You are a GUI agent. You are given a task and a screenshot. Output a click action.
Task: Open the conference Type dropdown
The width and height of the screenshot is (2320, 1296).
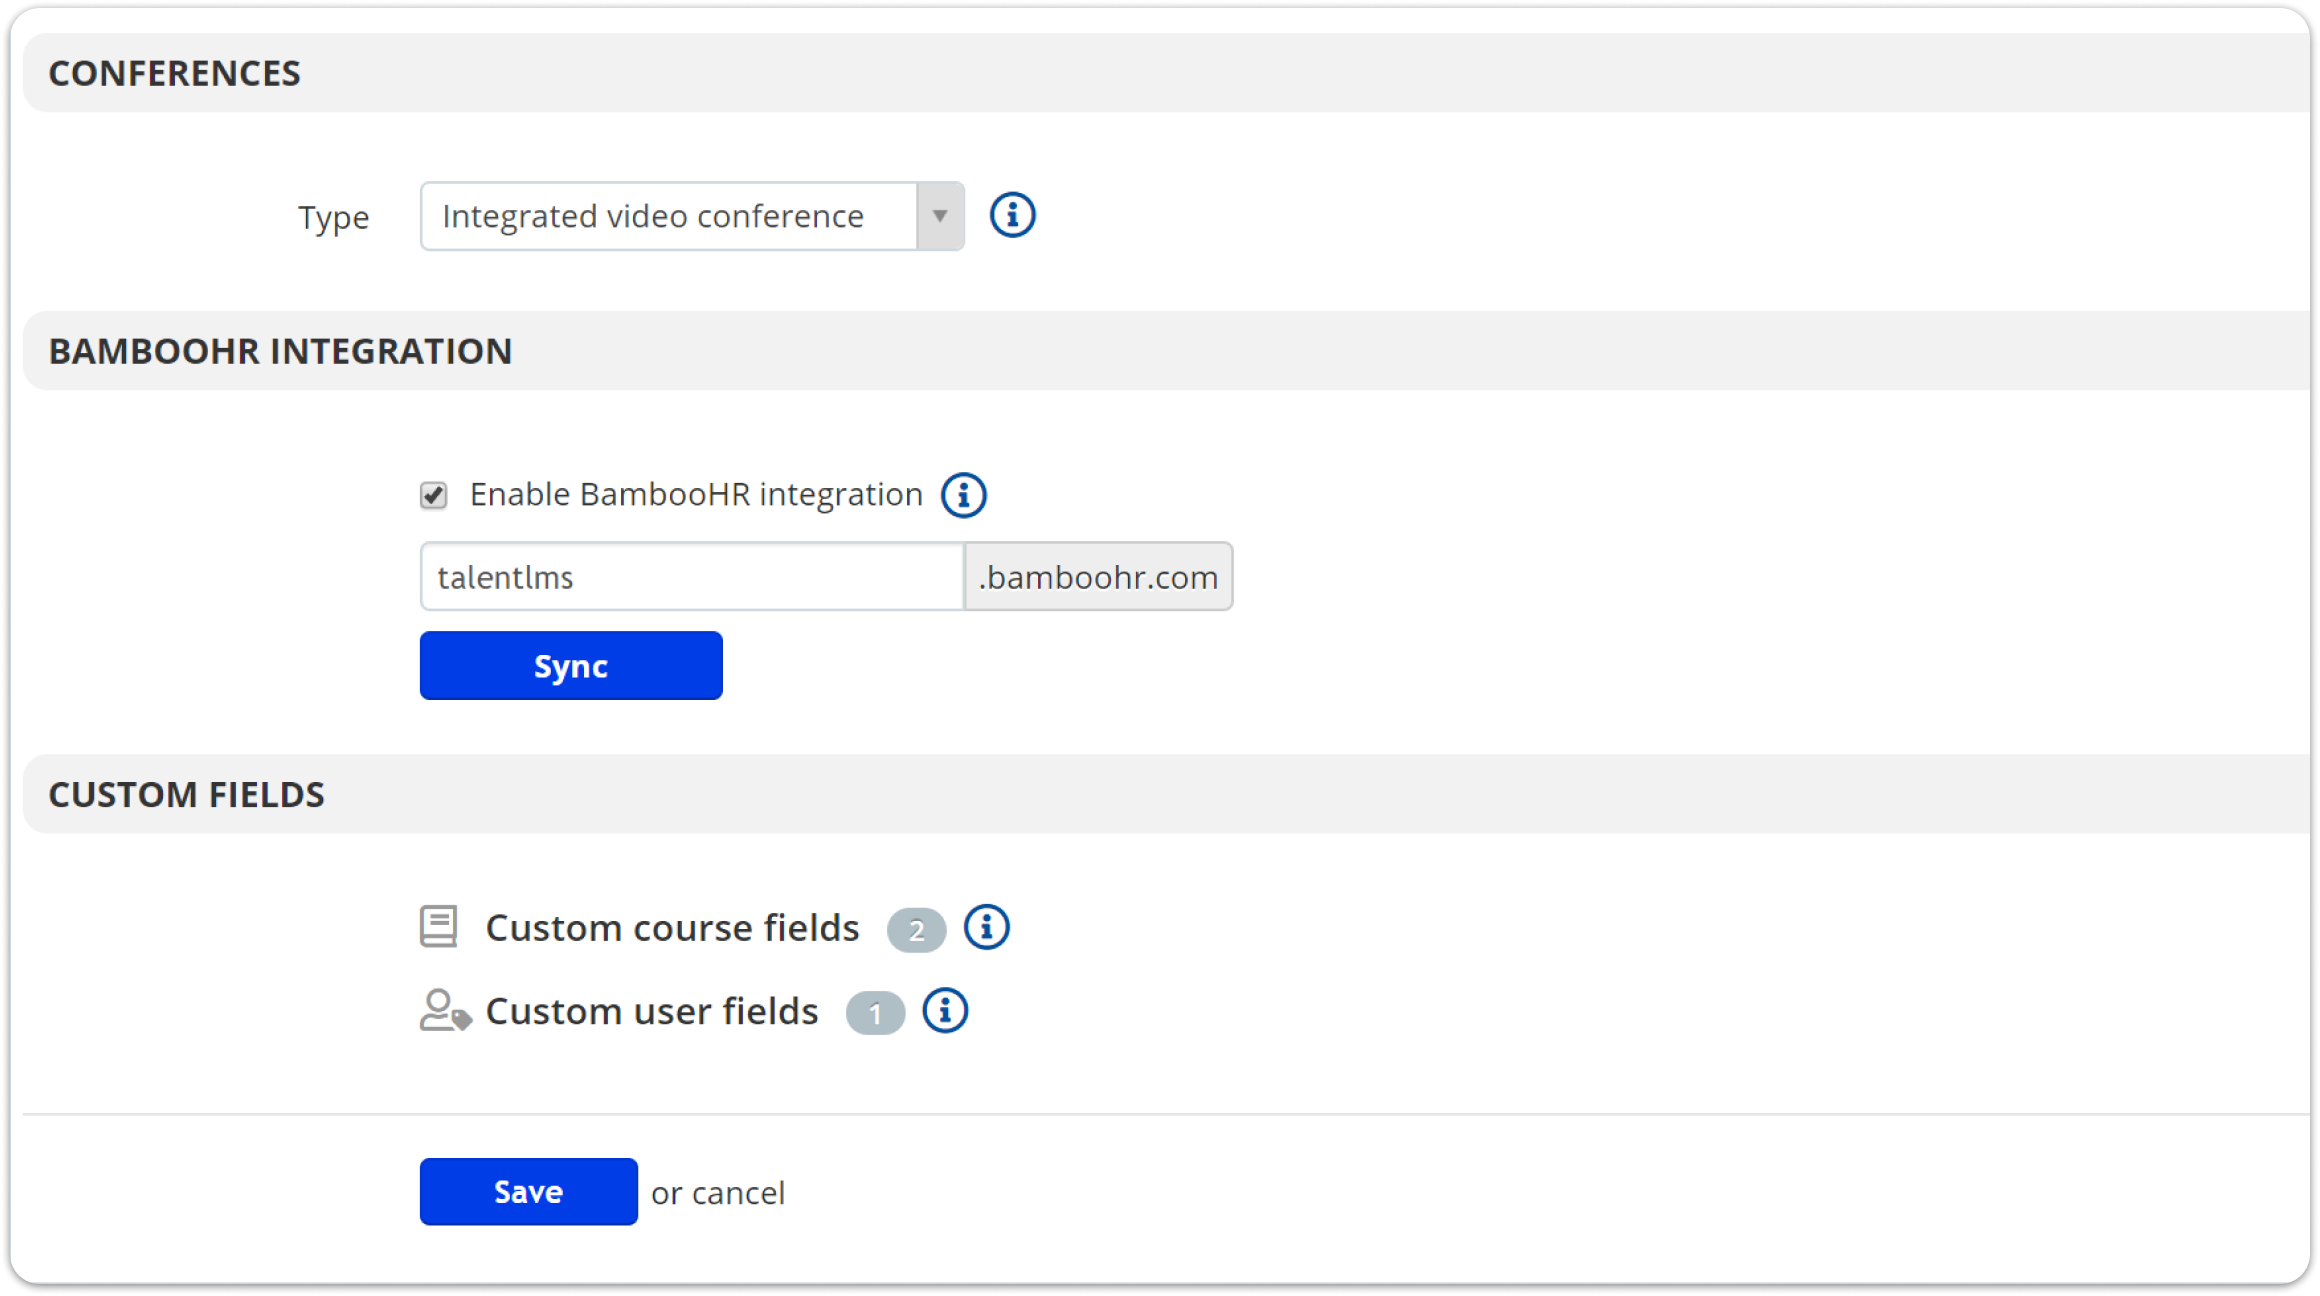[x=692, y=216]
